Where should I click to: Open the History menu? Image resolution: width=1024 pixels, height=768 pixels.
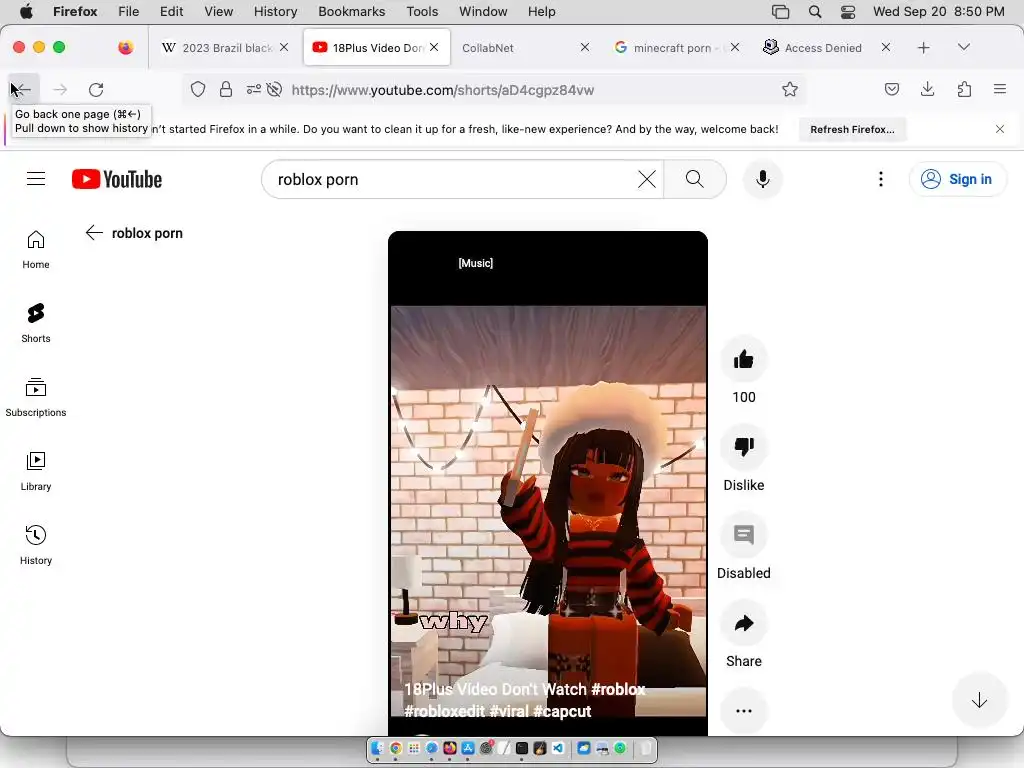pyautogui.click(x=275, y=12)
